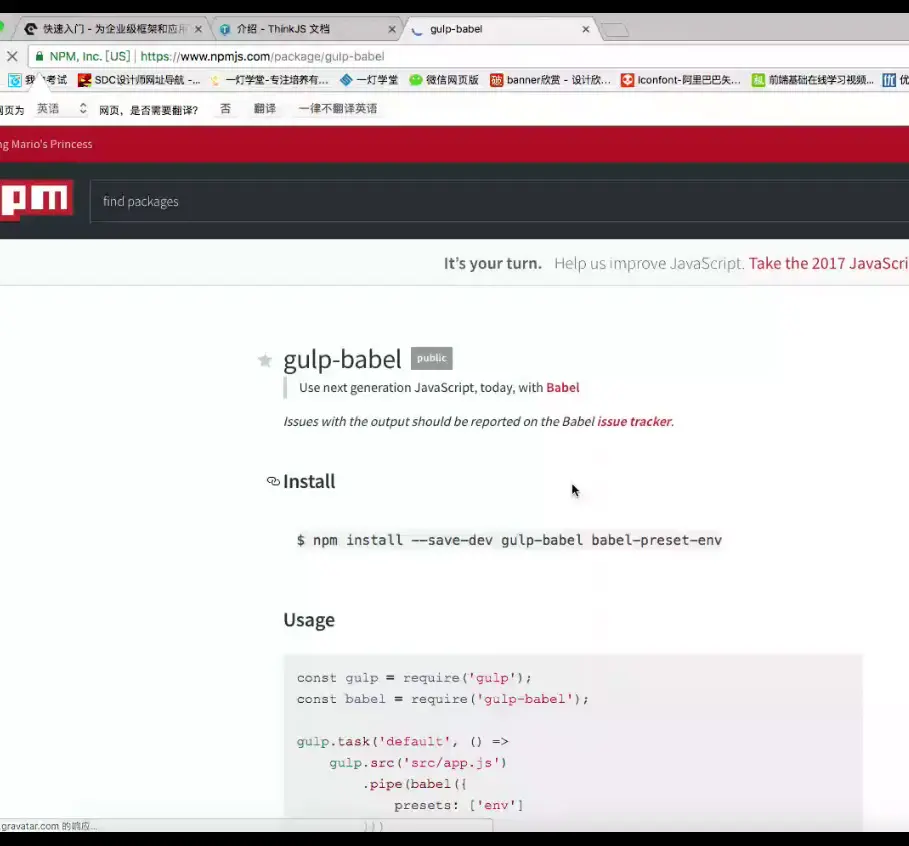Open the 前端基础在线学习视频 bookmark
Viewport: 909px width, 846px height.
point(813,80)
